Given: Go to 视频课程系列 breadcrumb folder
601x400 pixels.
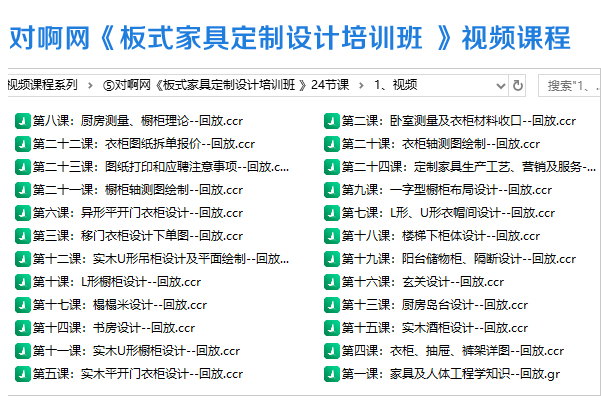Looking at the screenshot, I should click(x=42, y=85).
